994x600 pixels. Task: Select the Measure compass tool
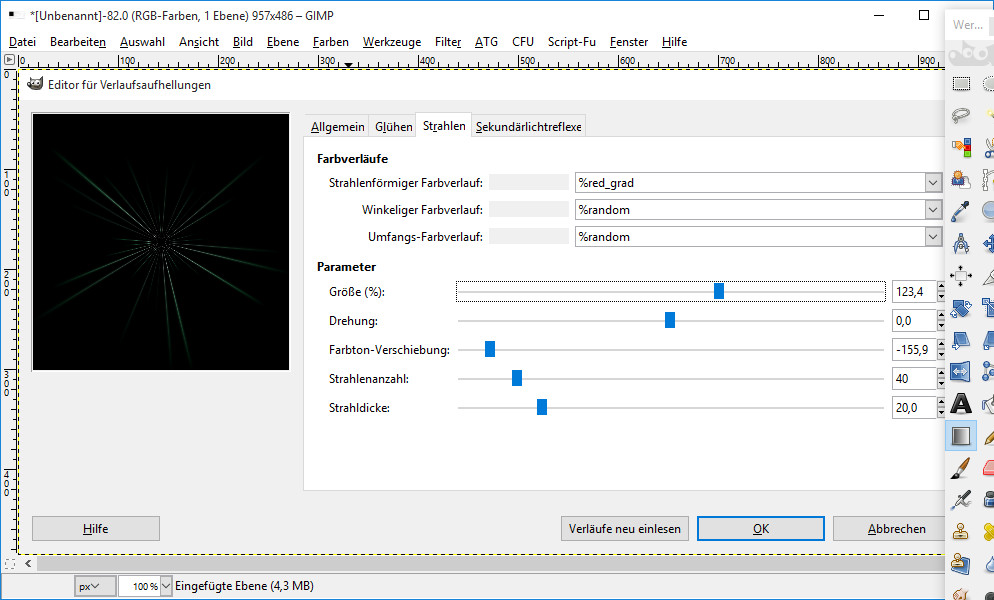point(961,243)
